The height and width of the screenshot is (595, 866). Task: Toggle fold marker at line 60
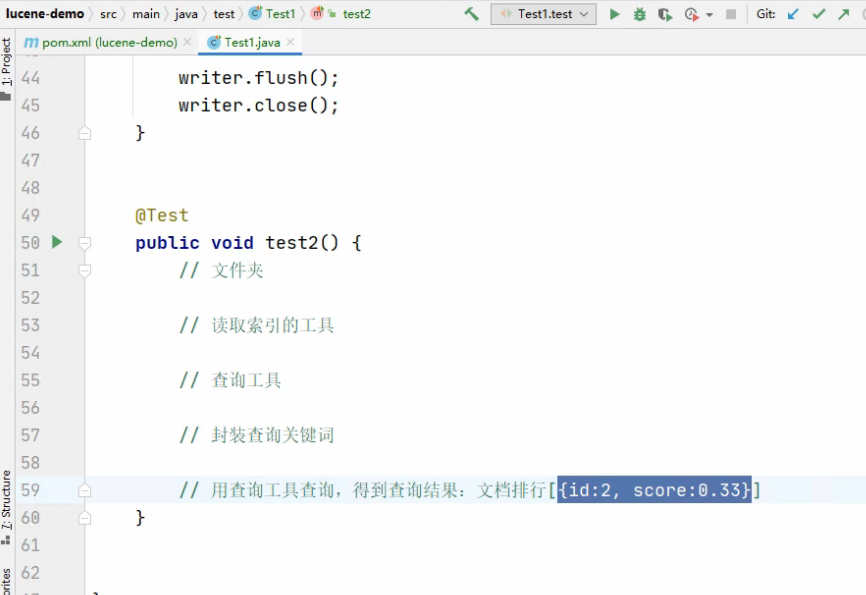(85, 518)
